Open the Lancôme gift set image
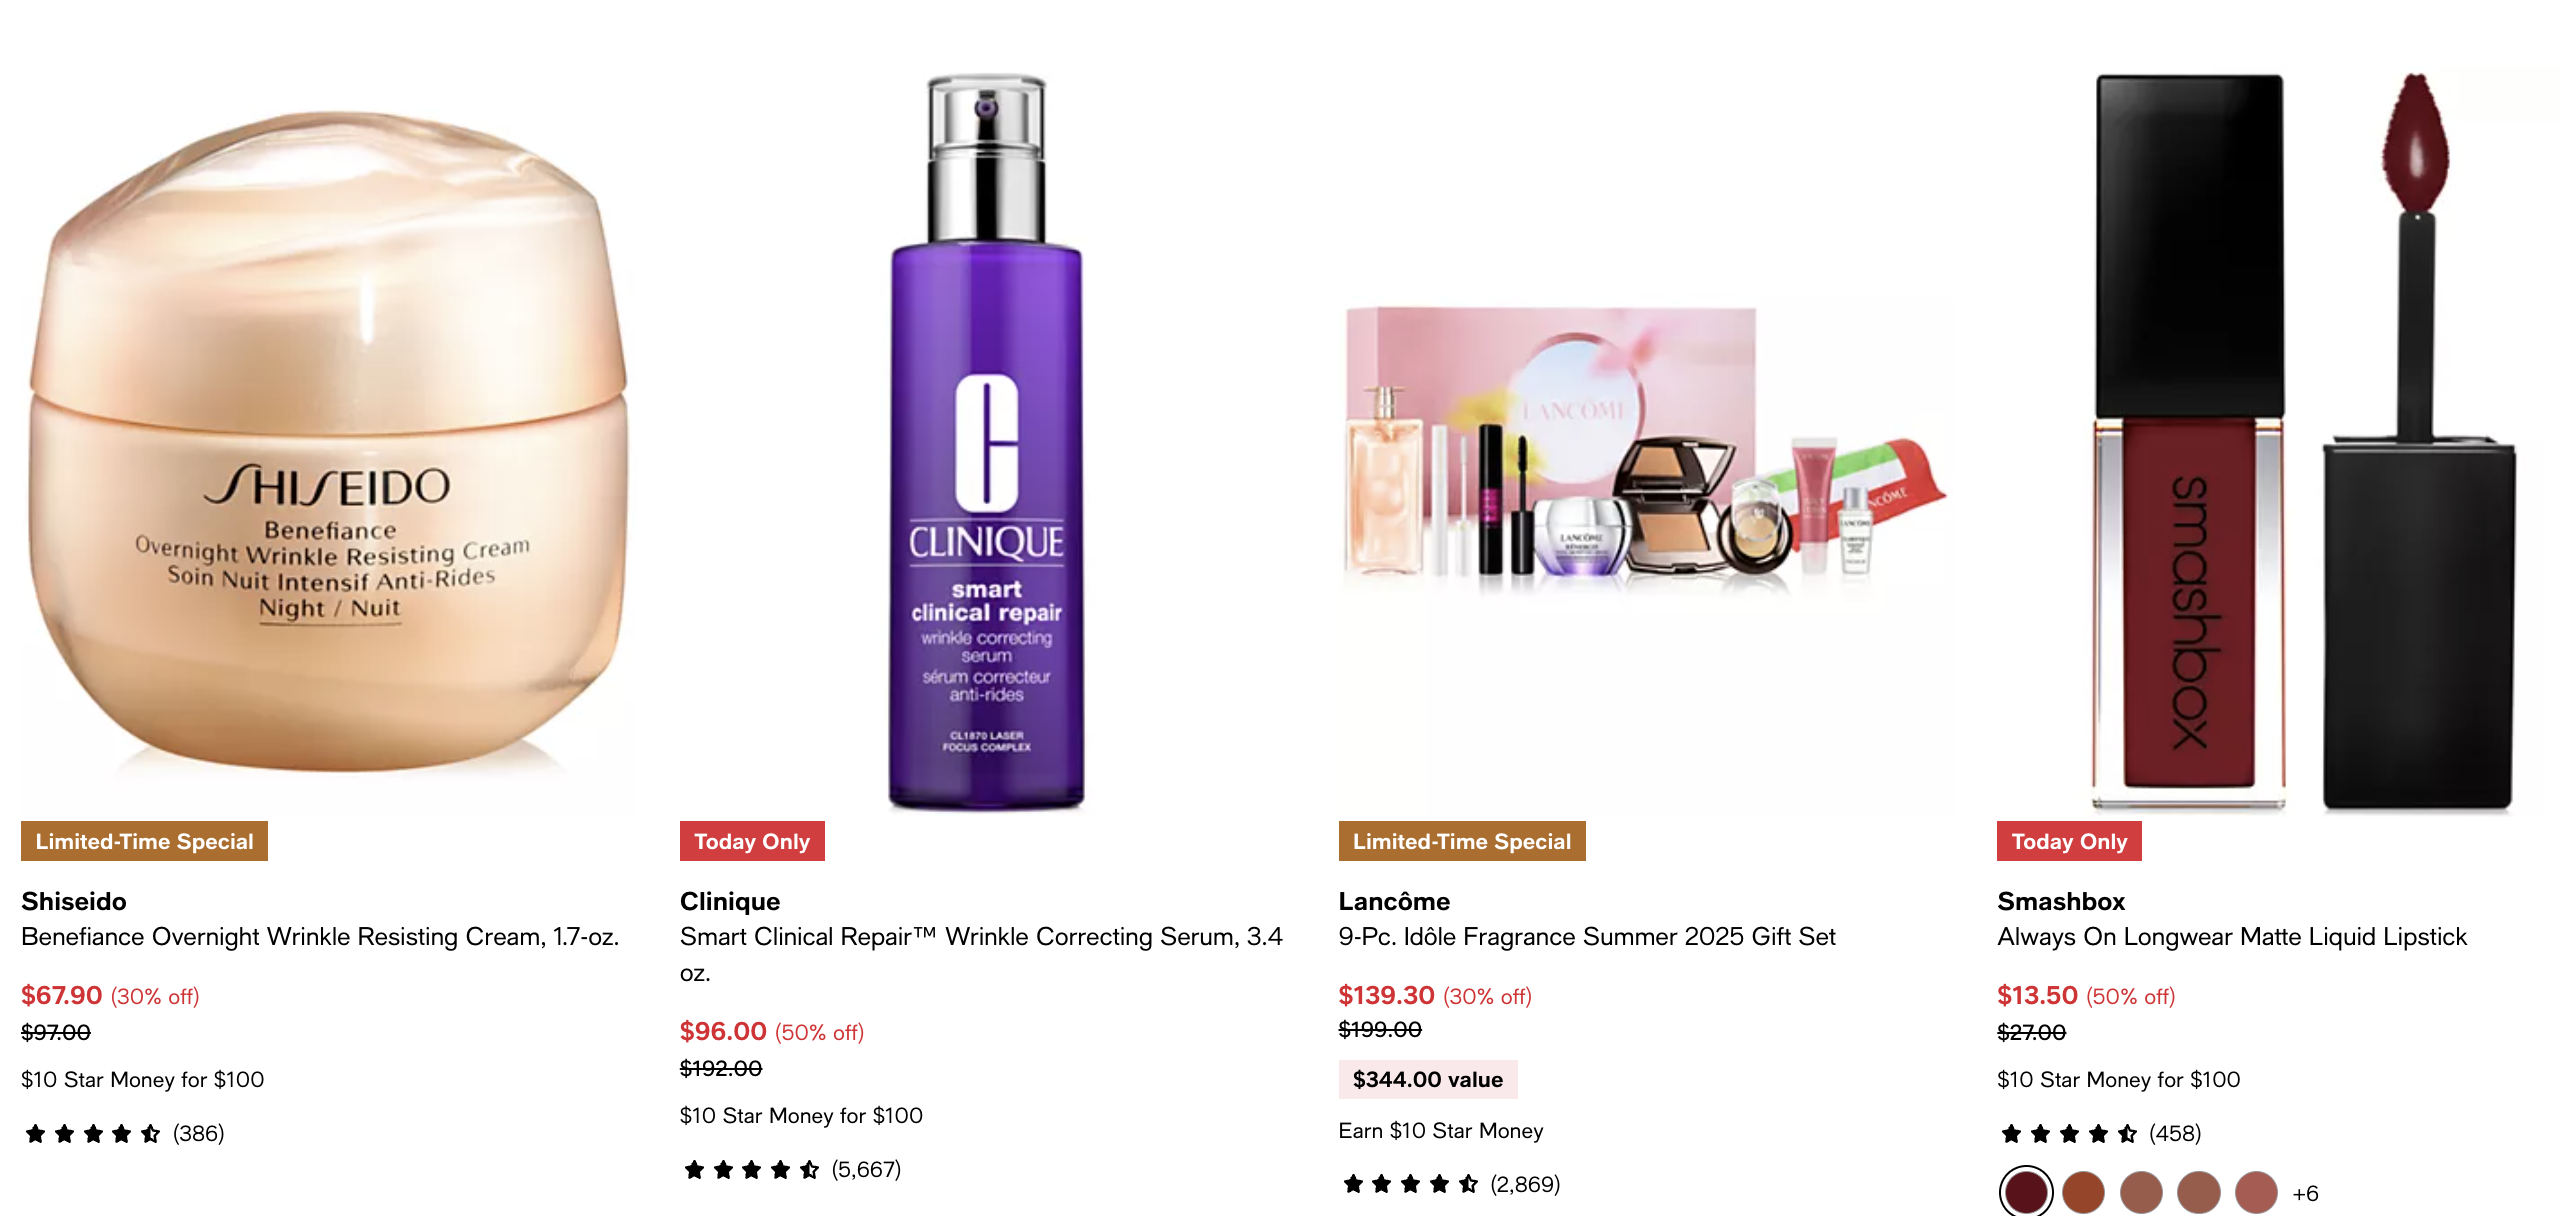 (1645, 440)
